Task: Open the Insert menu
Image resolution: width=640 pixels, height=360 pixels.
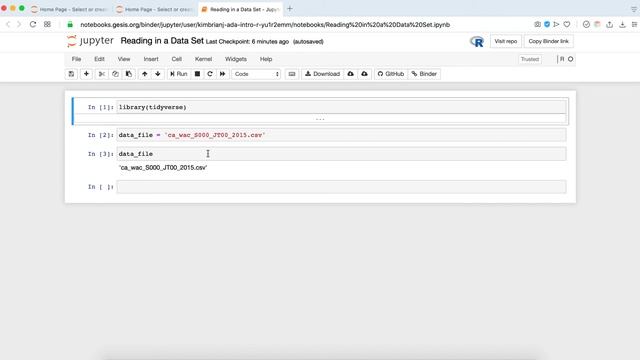Action: click(151, 59)
